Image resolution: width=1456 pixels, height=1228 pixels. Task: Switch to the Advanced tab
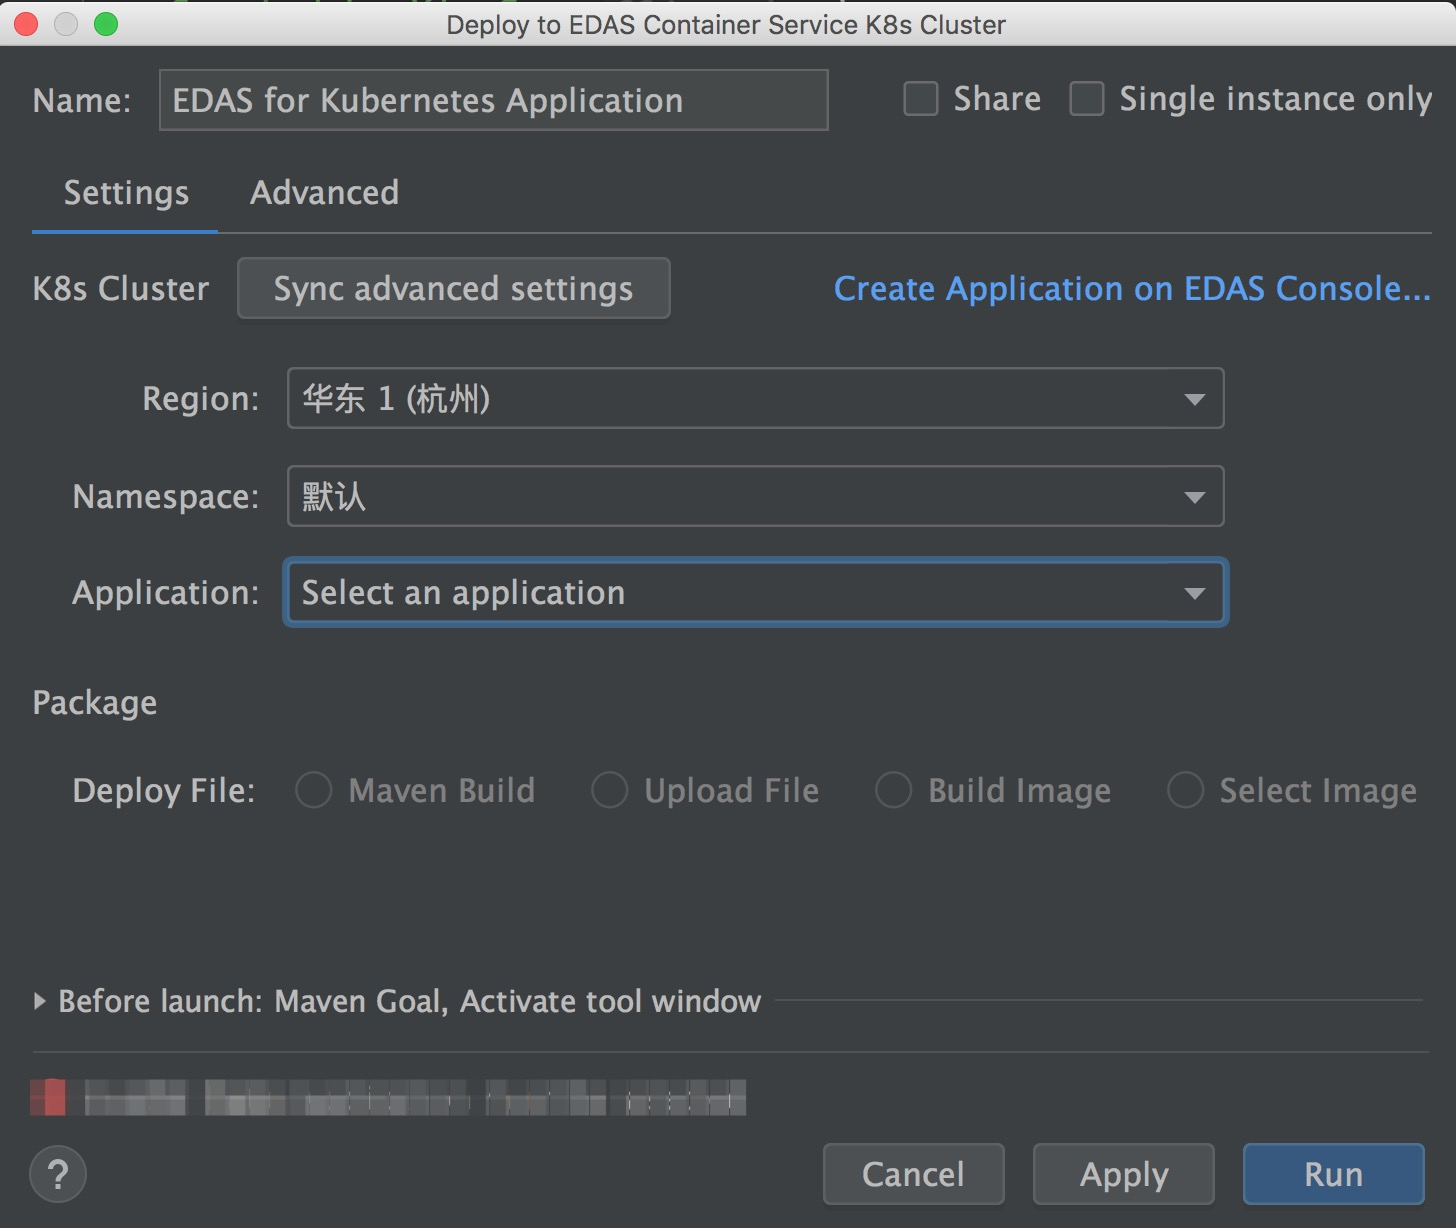pyautogui.click(x=324, y=192)
